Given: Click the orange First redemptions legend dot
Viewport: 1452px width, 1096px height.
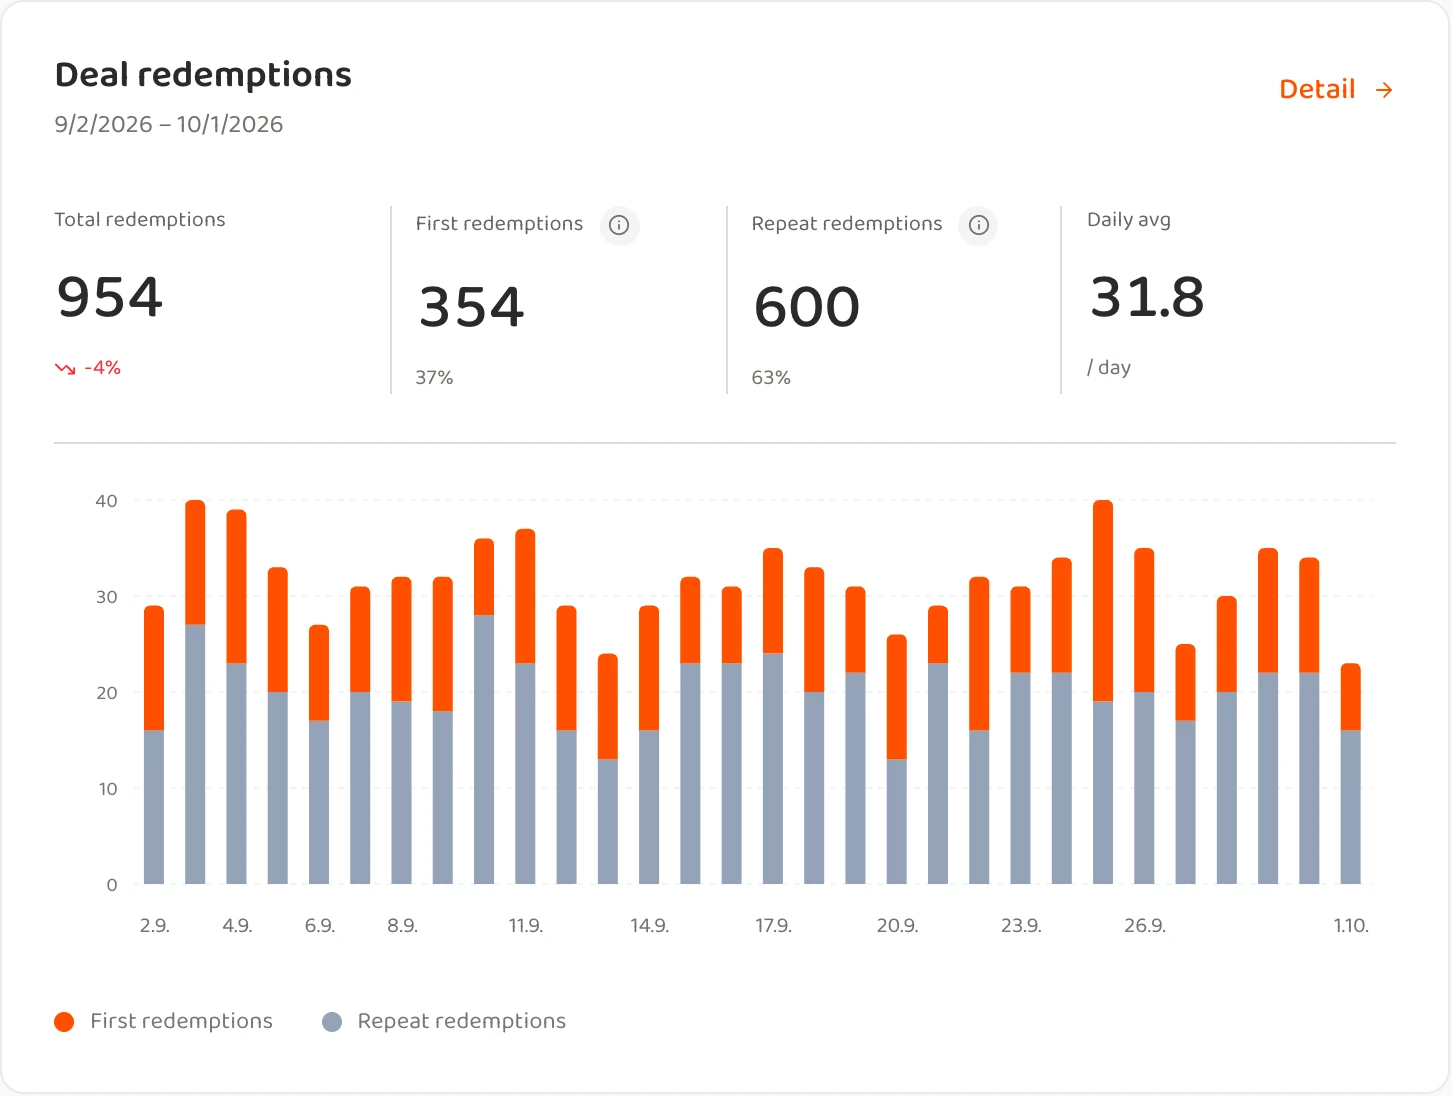Looking at the screenshot, I should click(64, 1022).
